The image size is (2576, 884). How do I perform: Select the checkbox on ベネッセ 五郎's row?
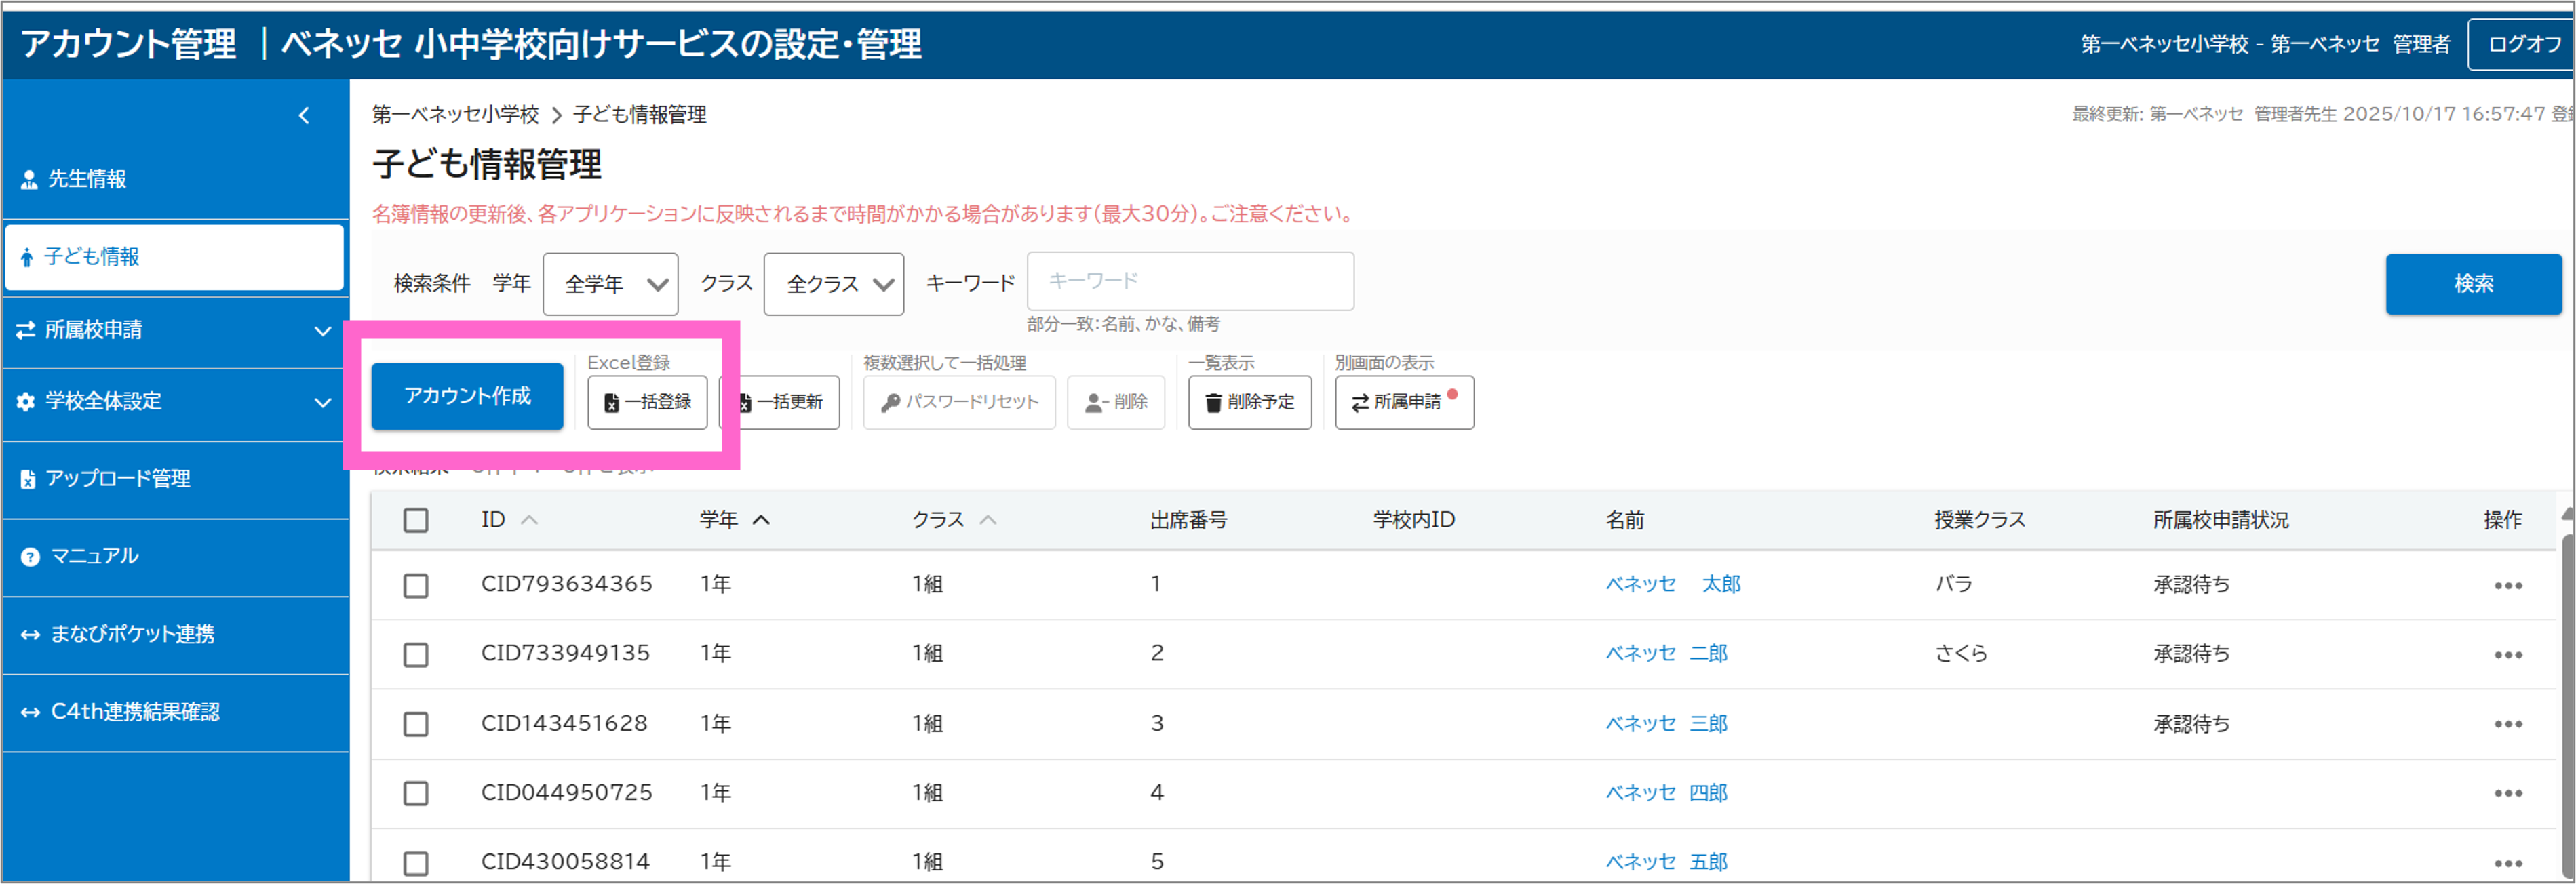coord(417,861)
